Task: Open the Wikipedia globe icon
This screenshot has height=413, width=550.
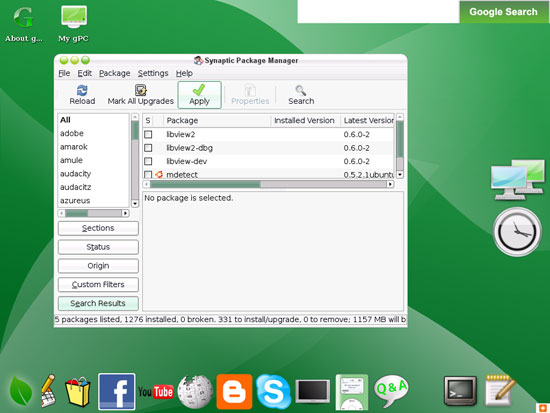Action: pyautogui.click(x=195, y=392)
